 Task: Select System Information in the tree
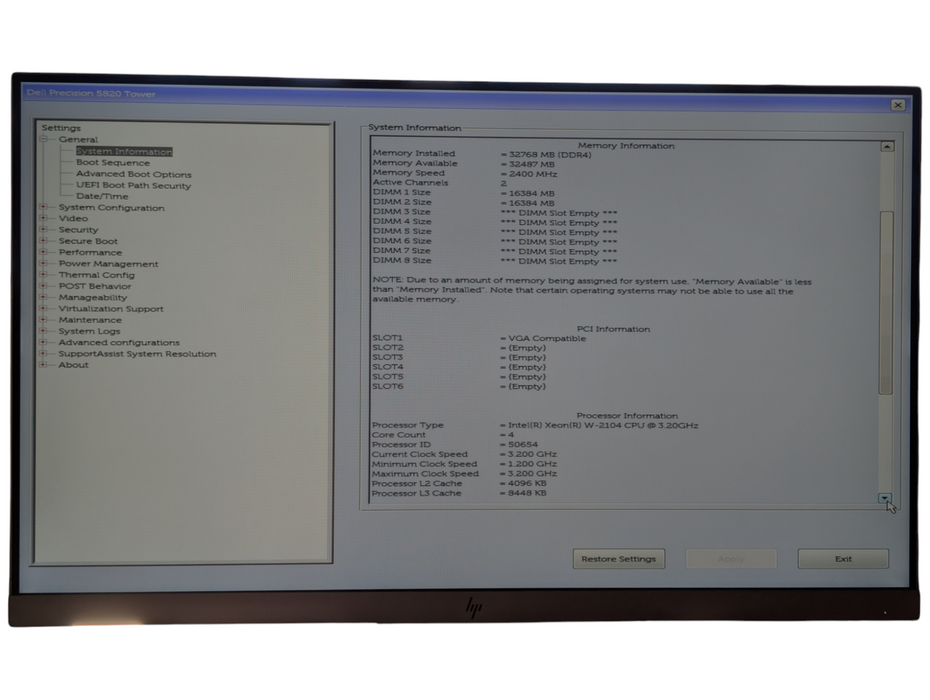[x=124, y=151]
